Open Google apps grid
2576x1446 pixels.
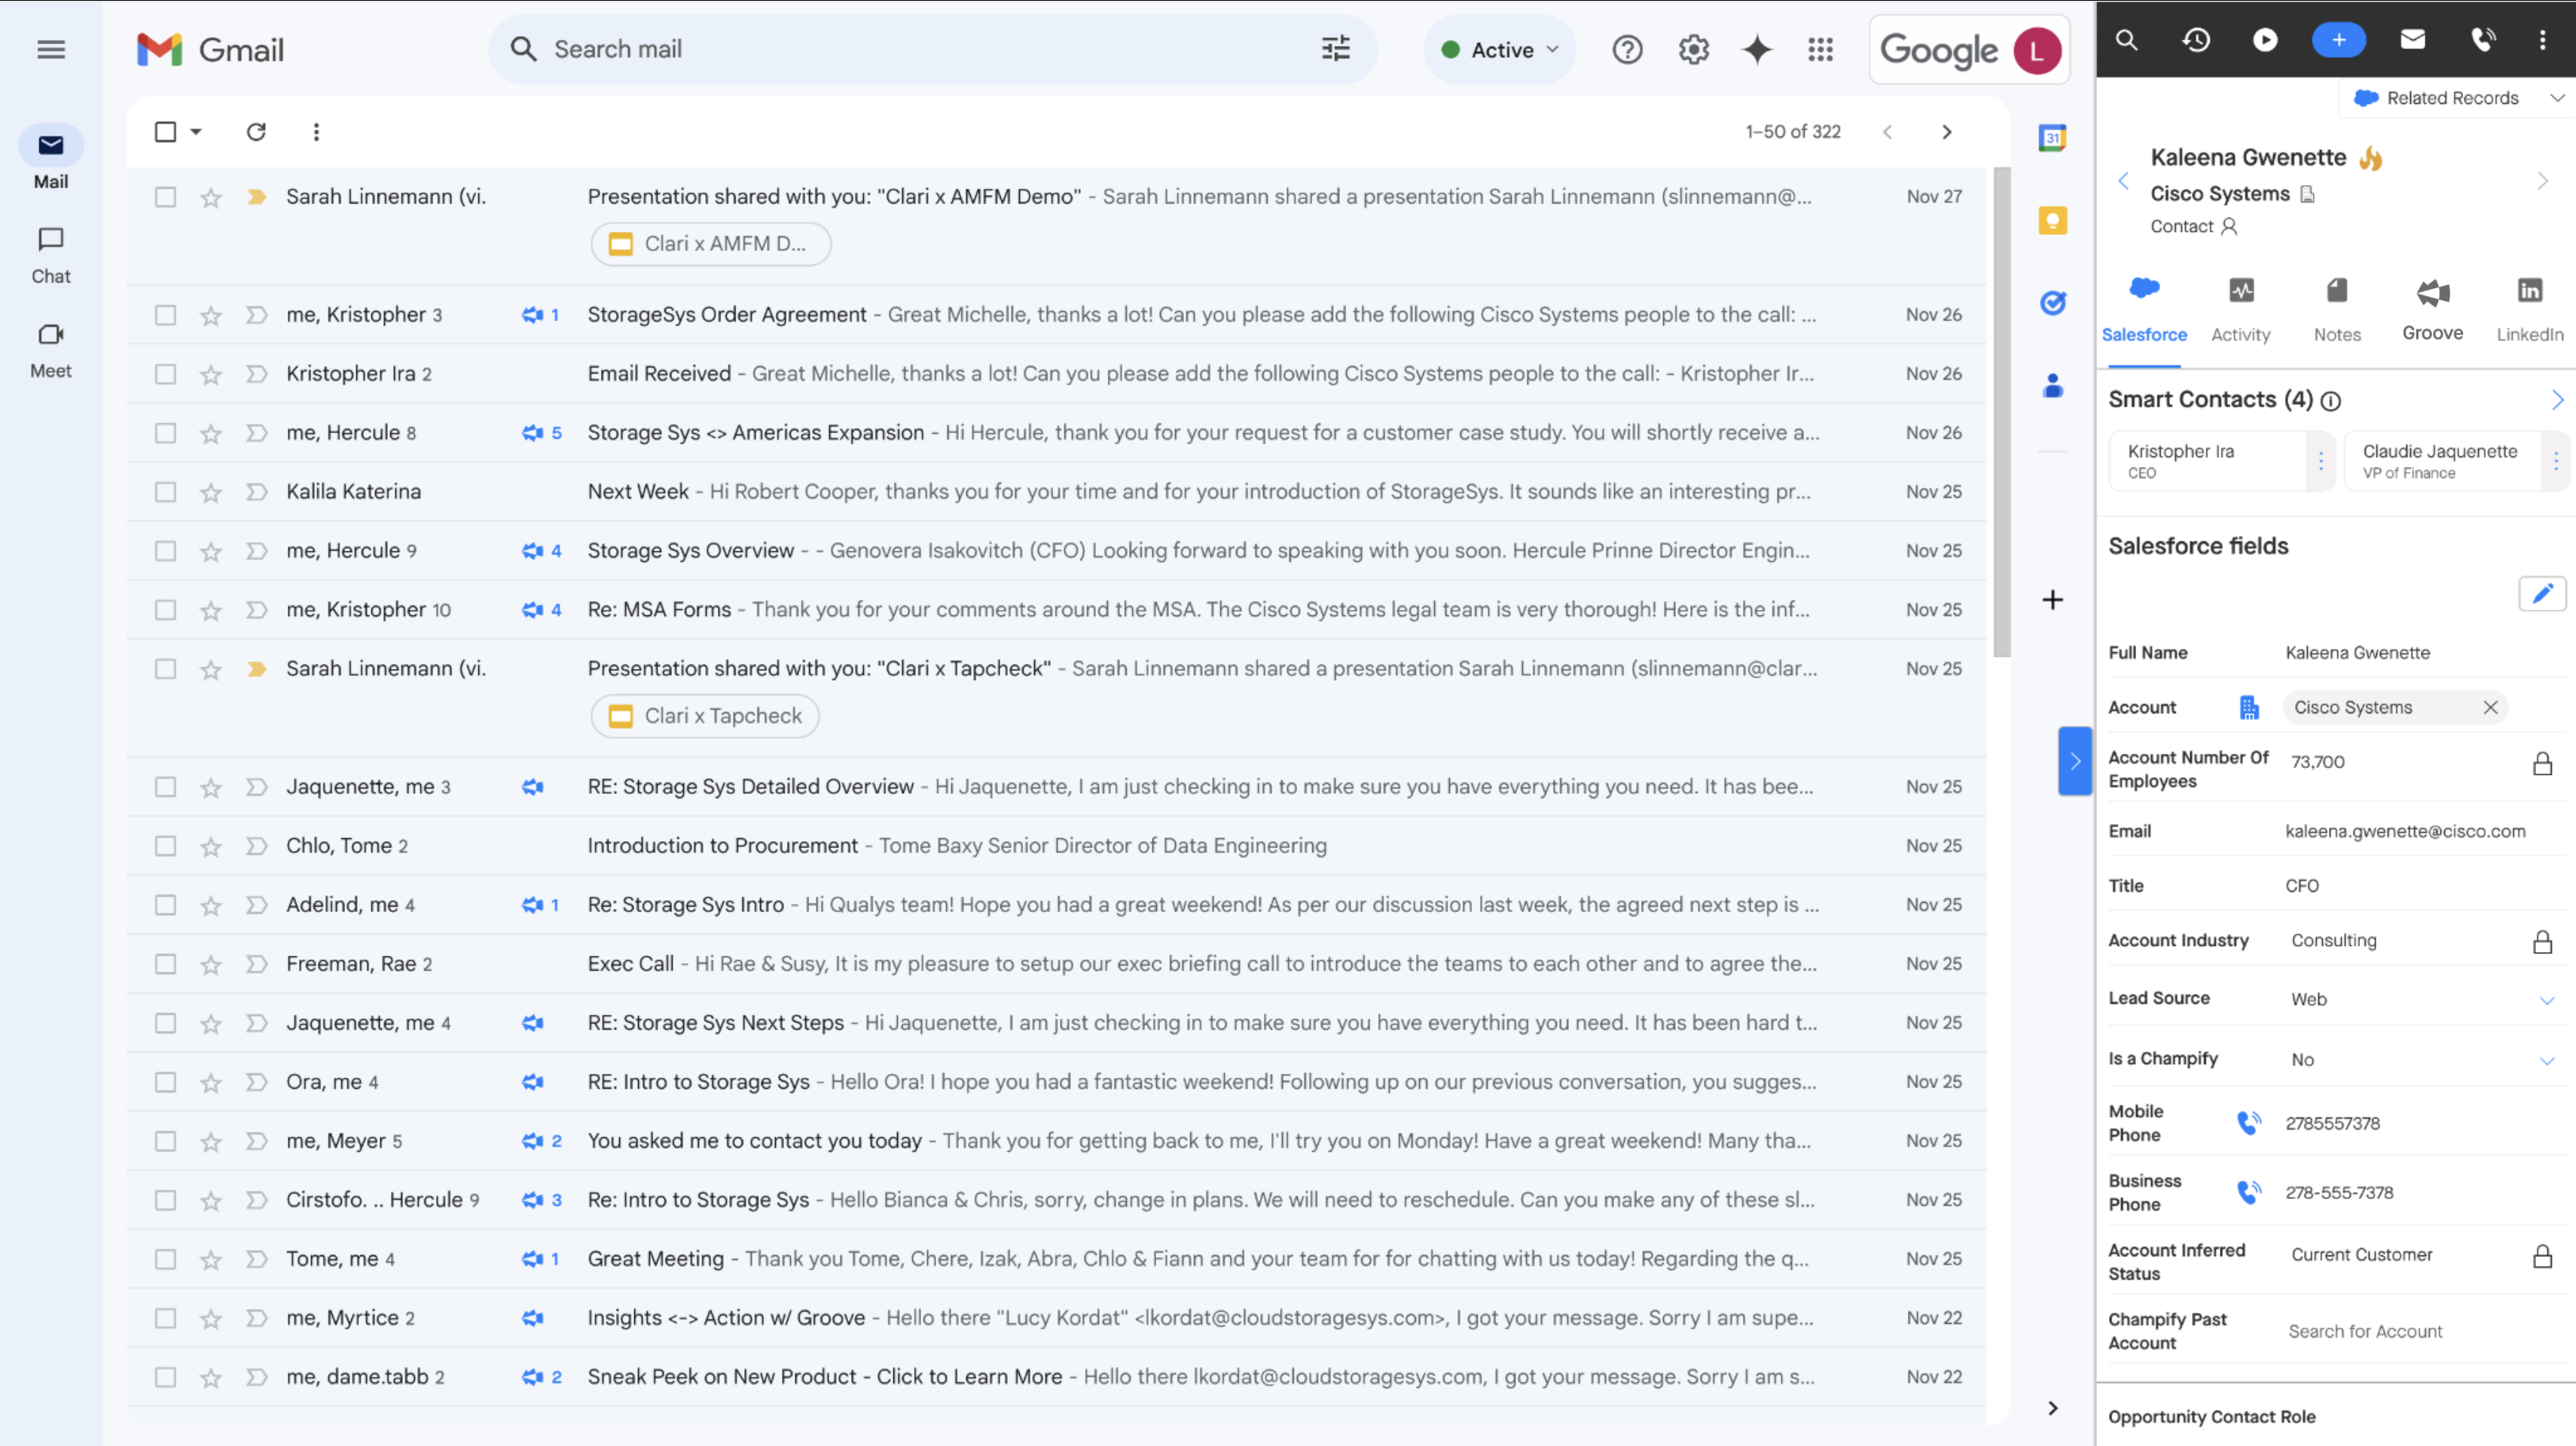pos(1820,49)
